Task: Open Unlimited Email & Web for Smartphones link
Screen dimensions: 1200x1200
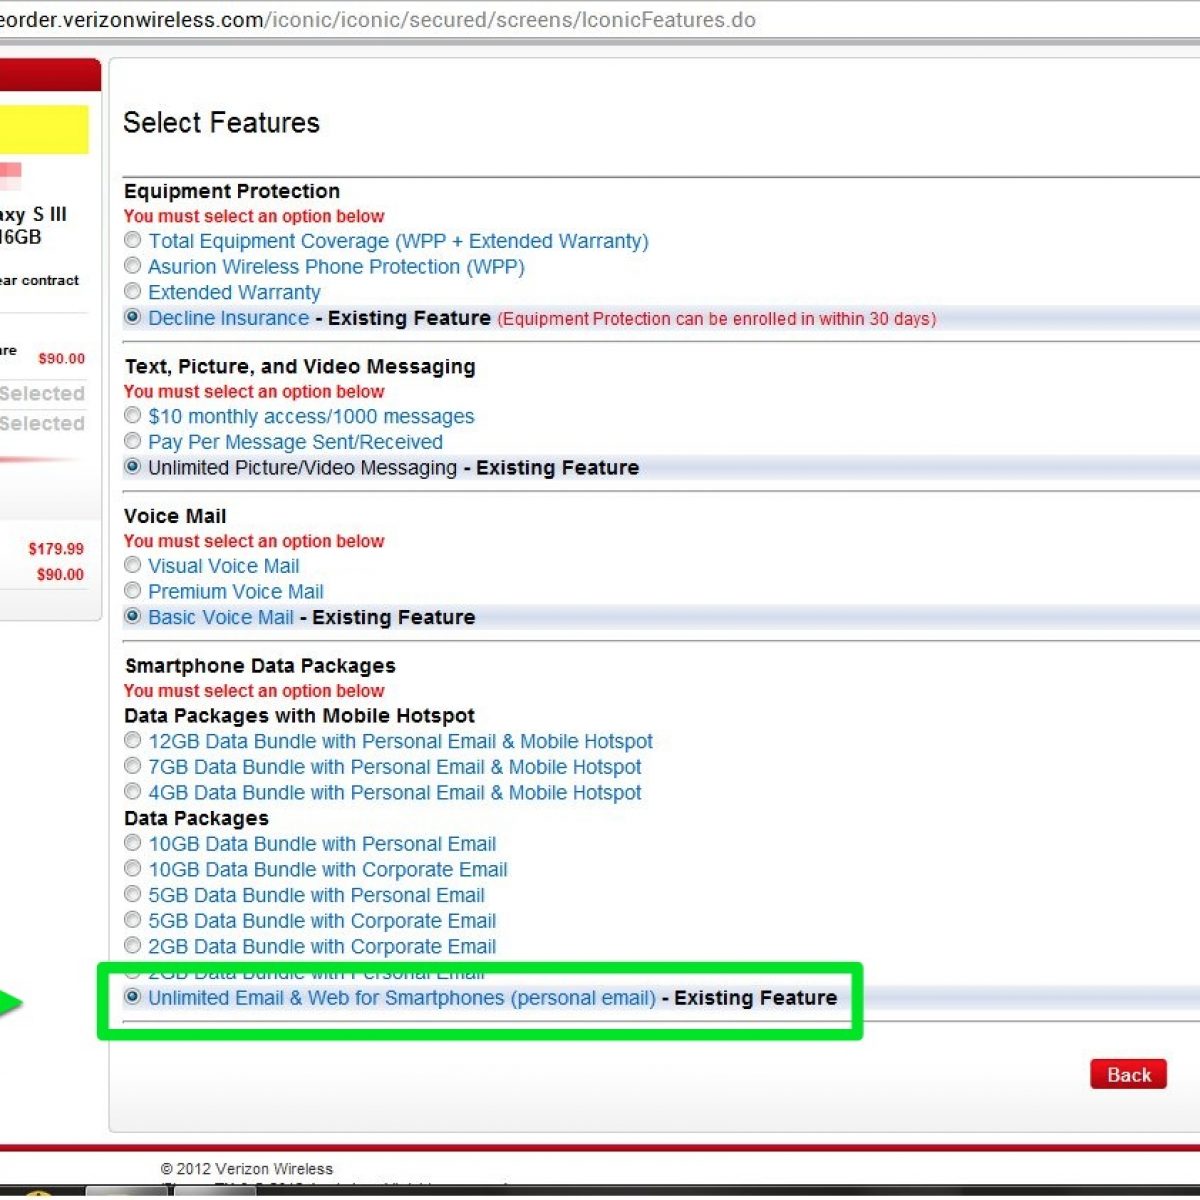Action: [402, 998]
